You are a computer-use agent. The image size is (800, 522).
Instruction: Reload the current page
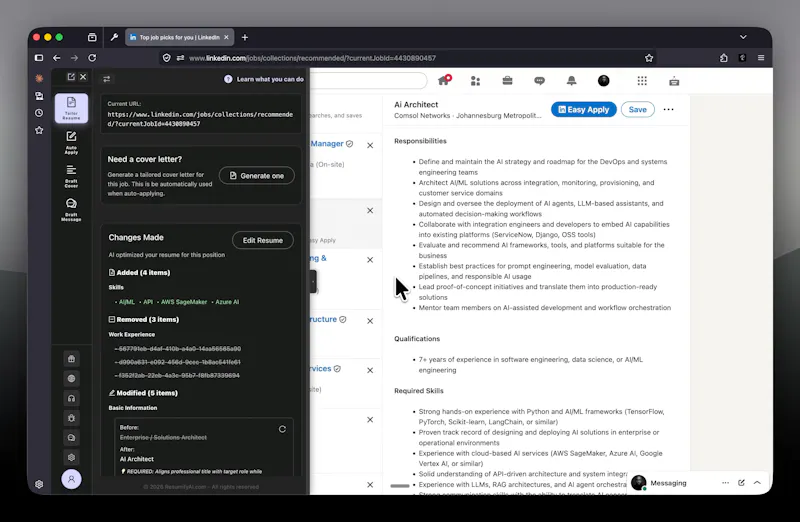click(x=92, y=58)
